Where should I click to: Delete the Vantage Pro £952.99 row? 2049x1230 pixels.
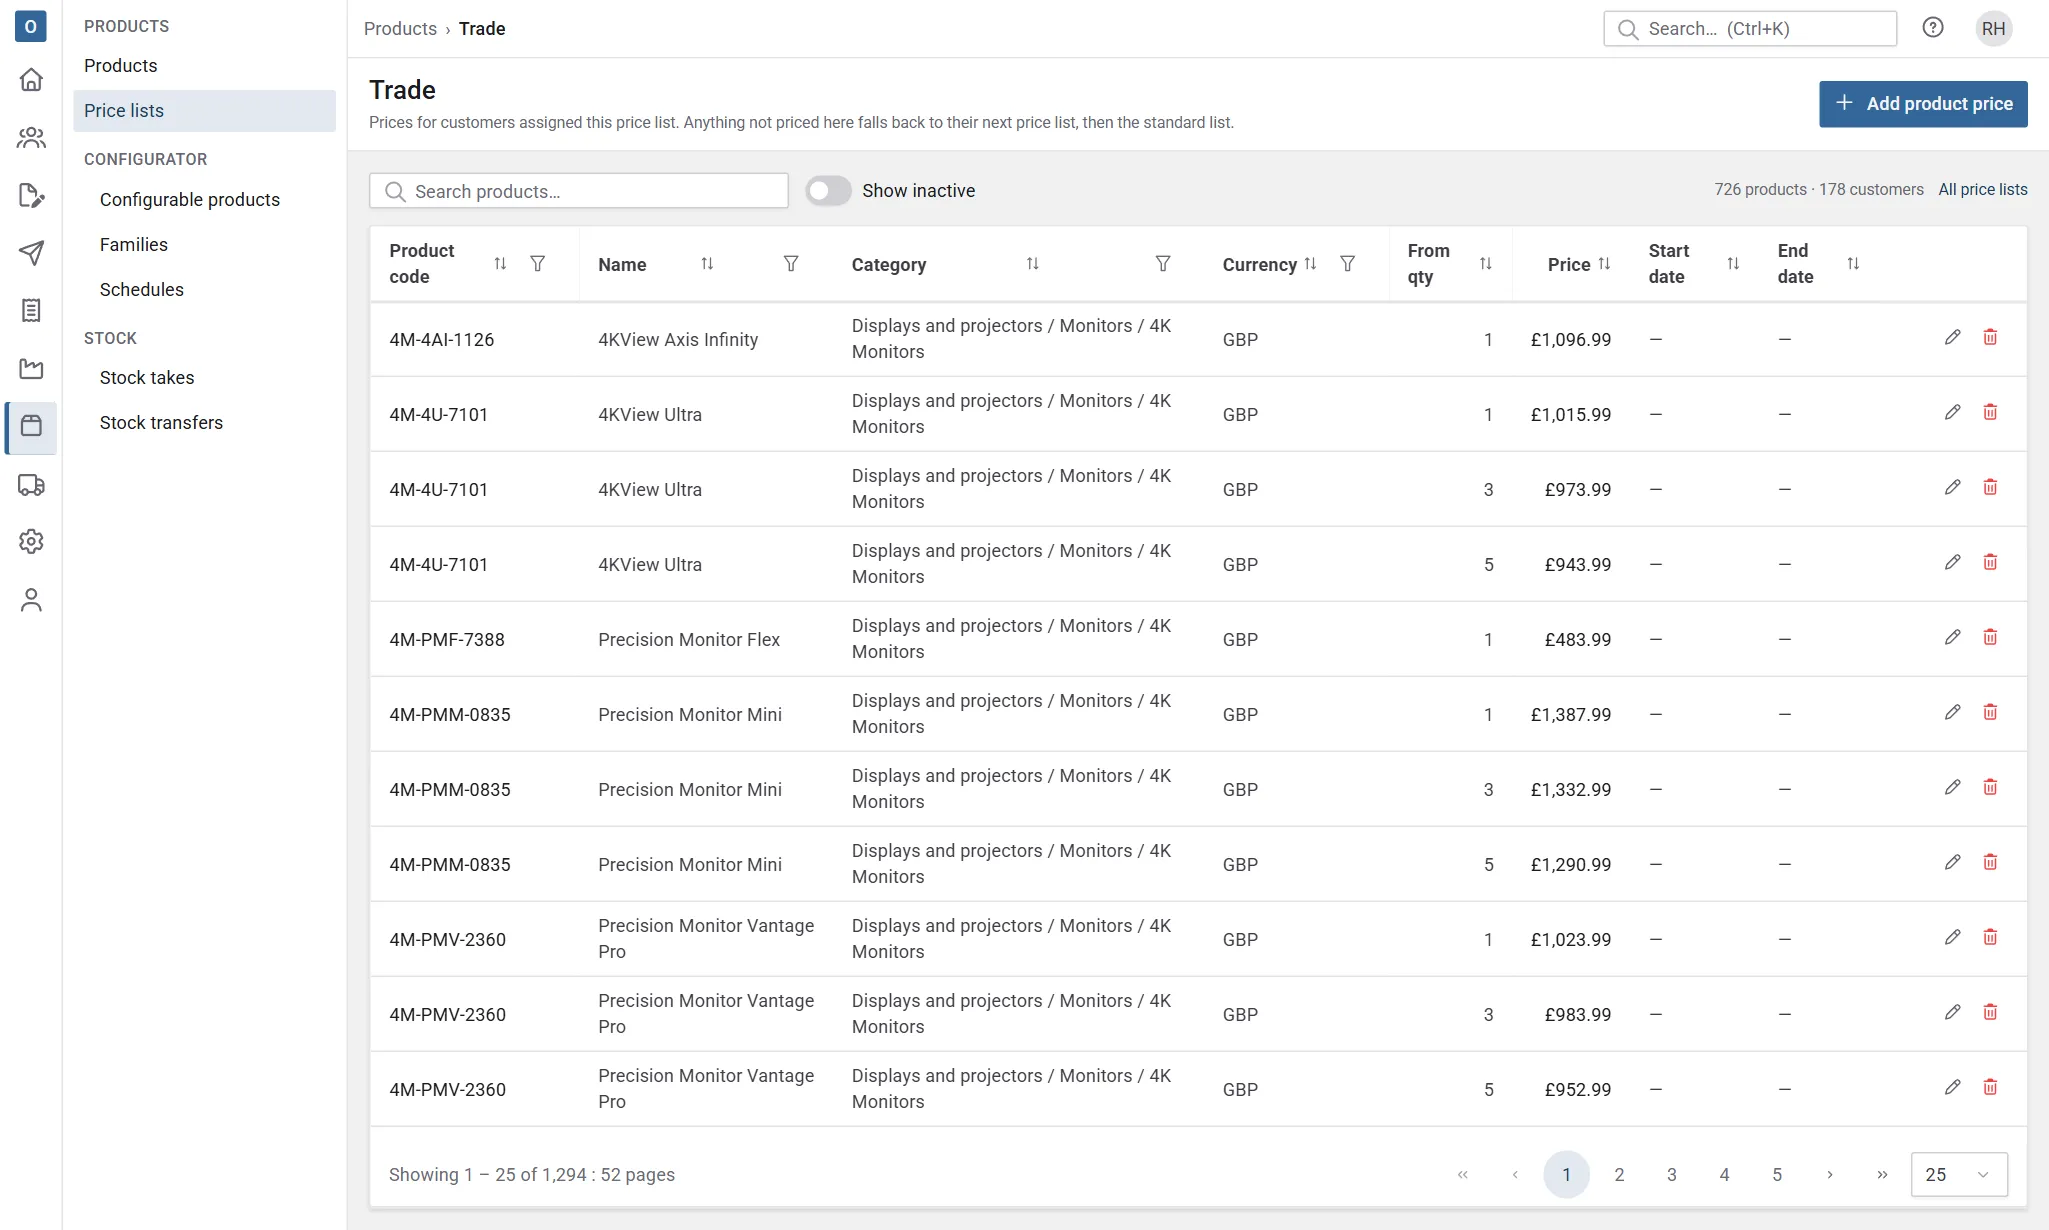[1990, 1088]
